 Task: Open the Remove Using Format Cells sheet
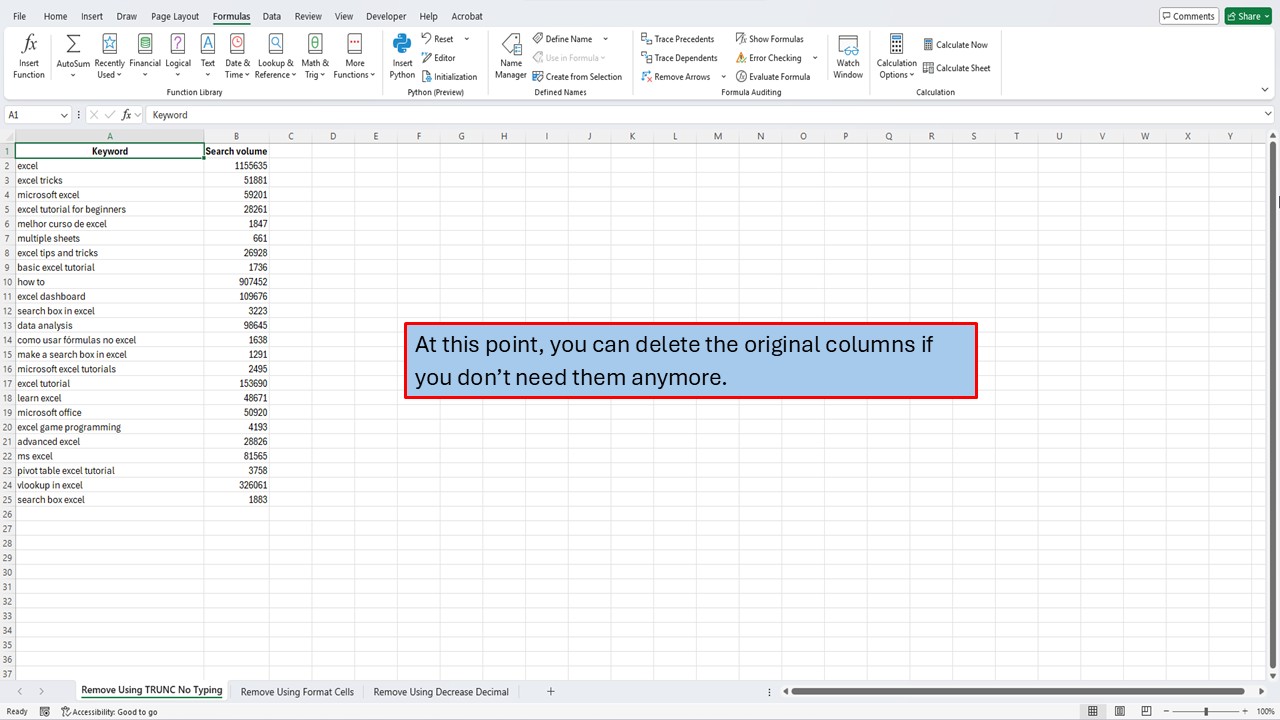[296, 691]
